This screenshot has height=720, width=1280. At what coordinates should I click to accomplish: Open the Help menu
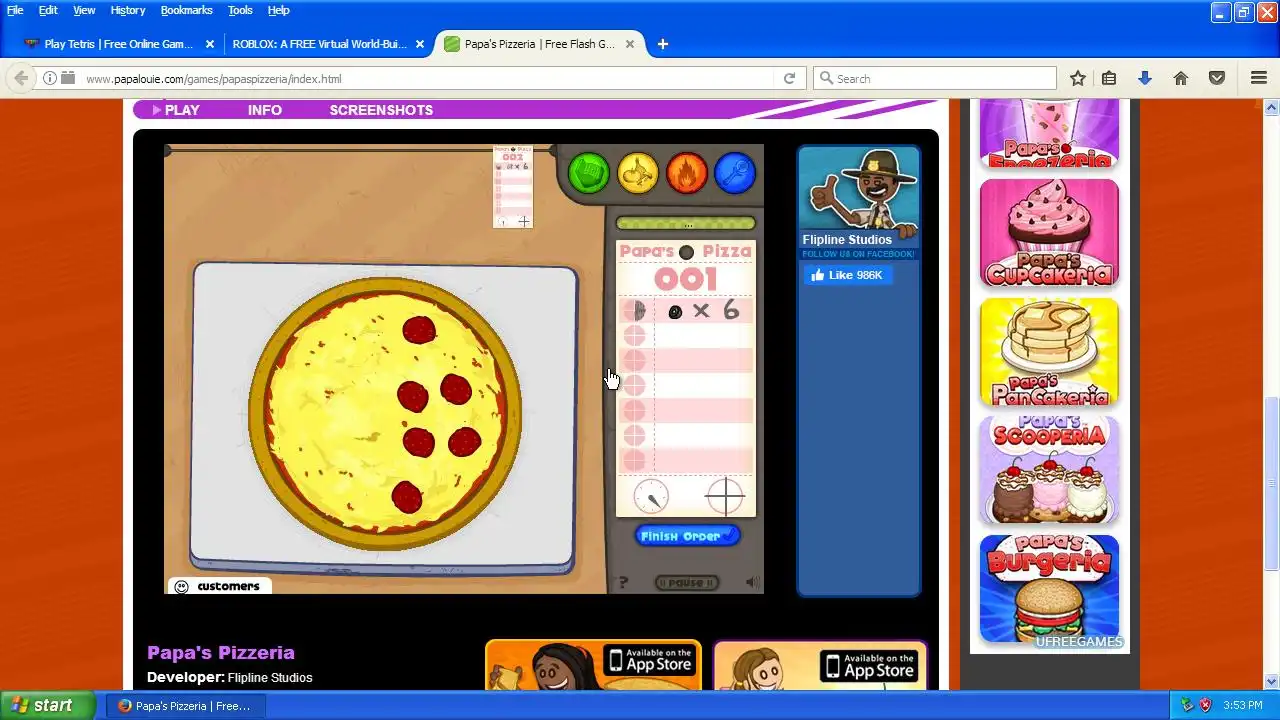[279, 10]
